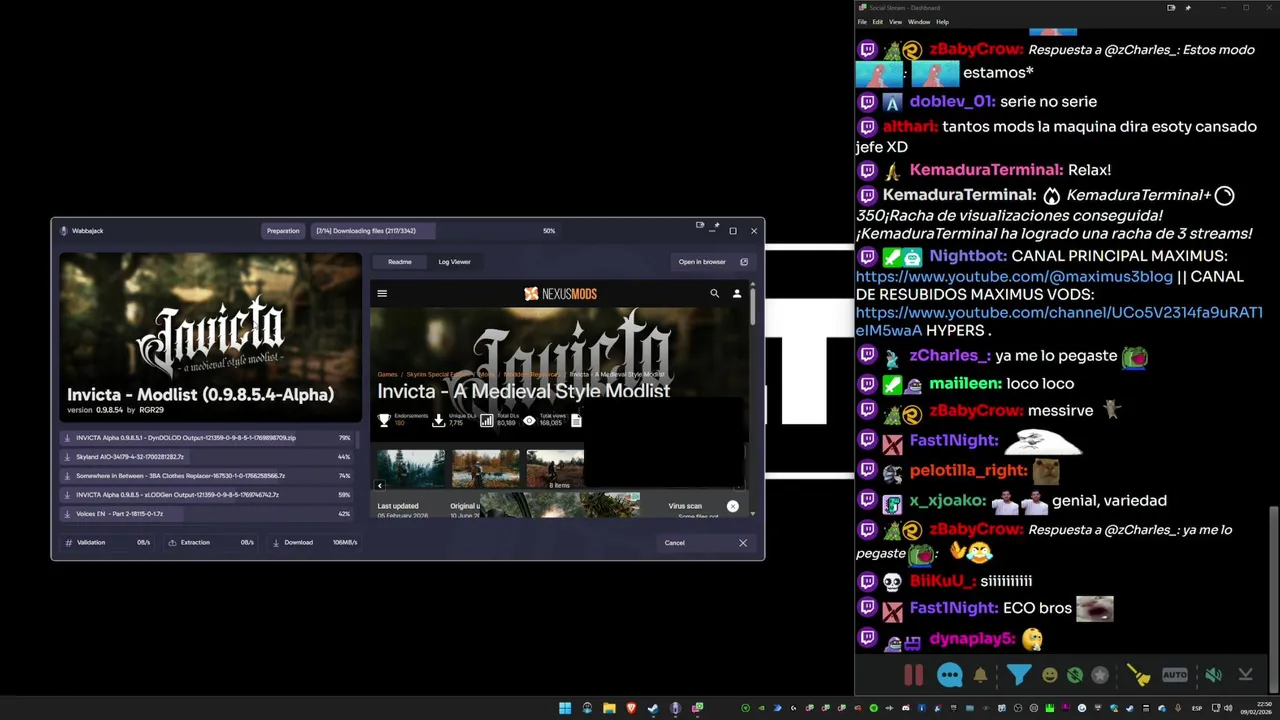The image size is (1280, 720).
Task: Open Brave browser from the taskbar
Action: coord(631,708)
